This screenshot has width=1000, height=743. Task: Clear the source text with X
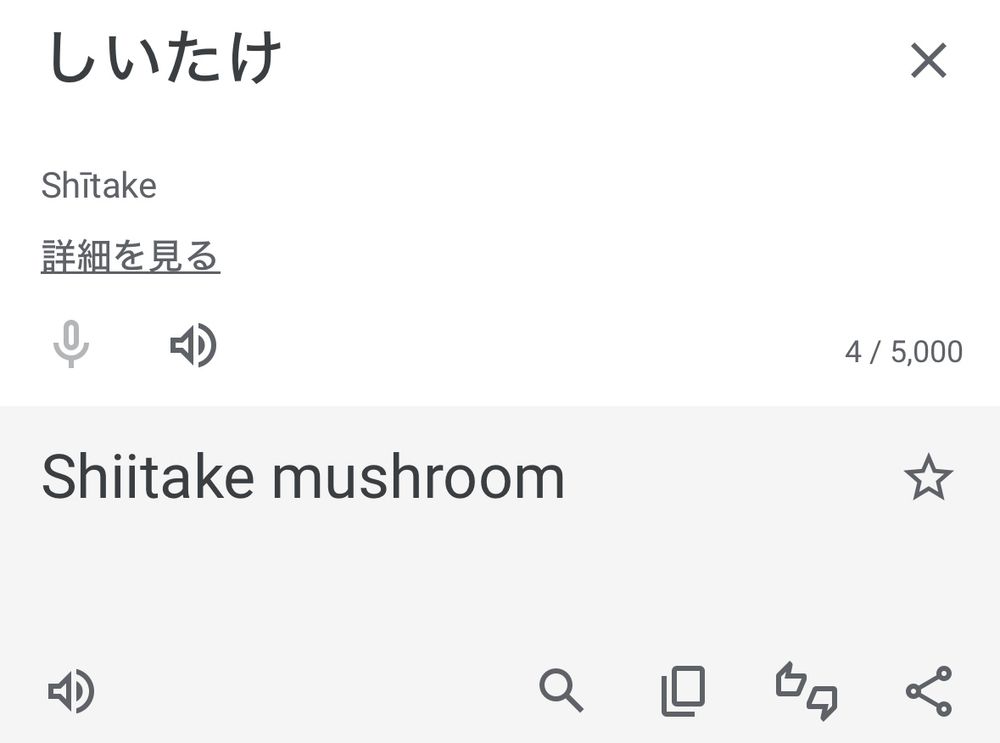pyautogui.click(x=928, y=62)
